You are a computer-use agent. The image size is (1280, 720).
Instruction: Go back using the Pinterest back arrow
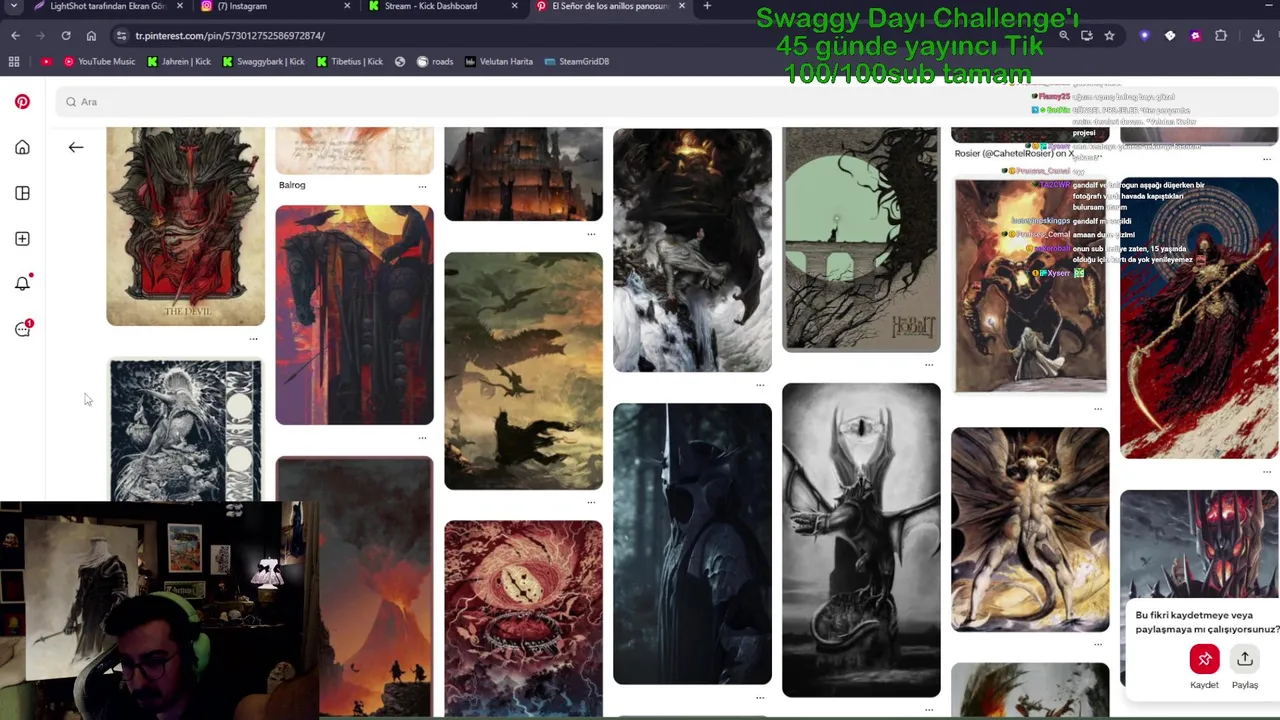[x=76, y=147]
